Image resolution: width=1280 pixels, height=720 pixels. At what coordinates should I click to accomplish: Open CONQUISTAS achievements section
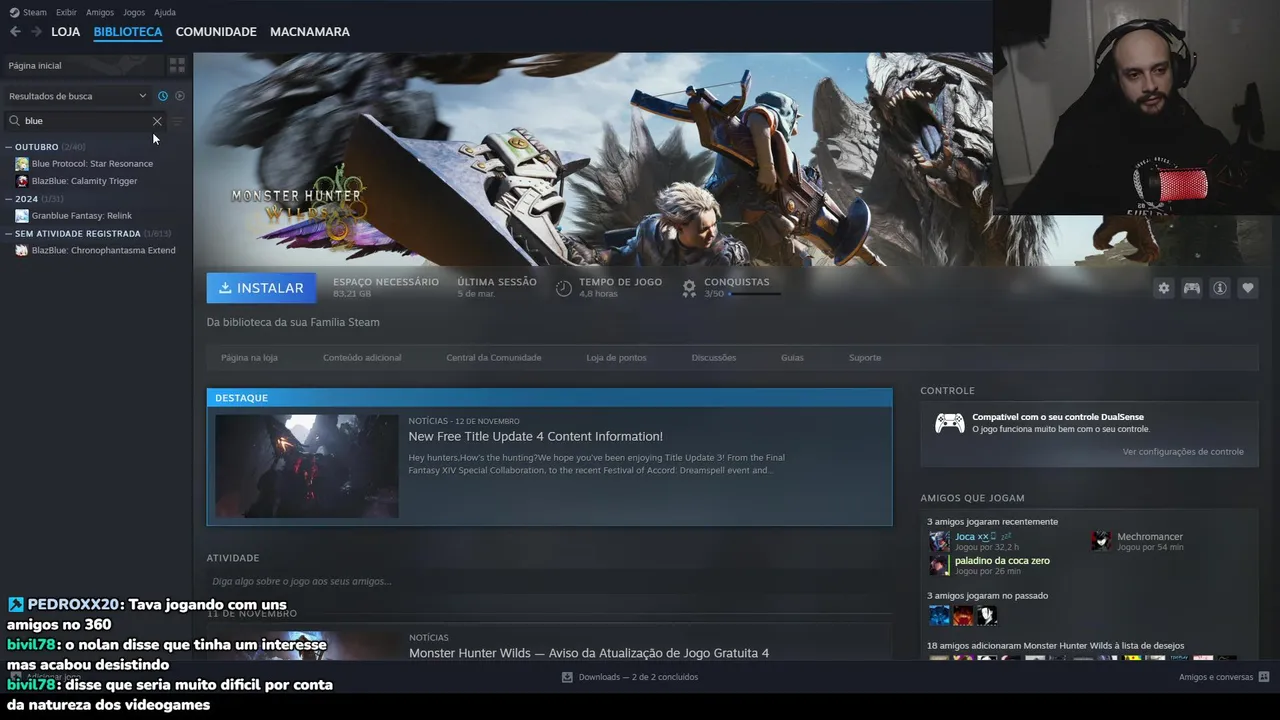click(736, 282)
